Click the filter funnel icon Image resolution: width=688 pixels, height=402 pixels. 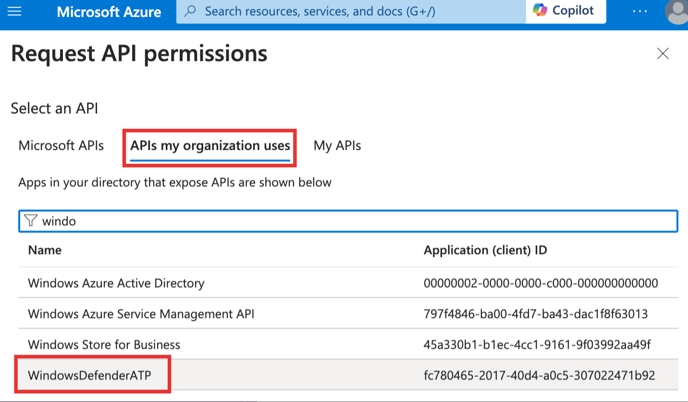tap(30, 220)
